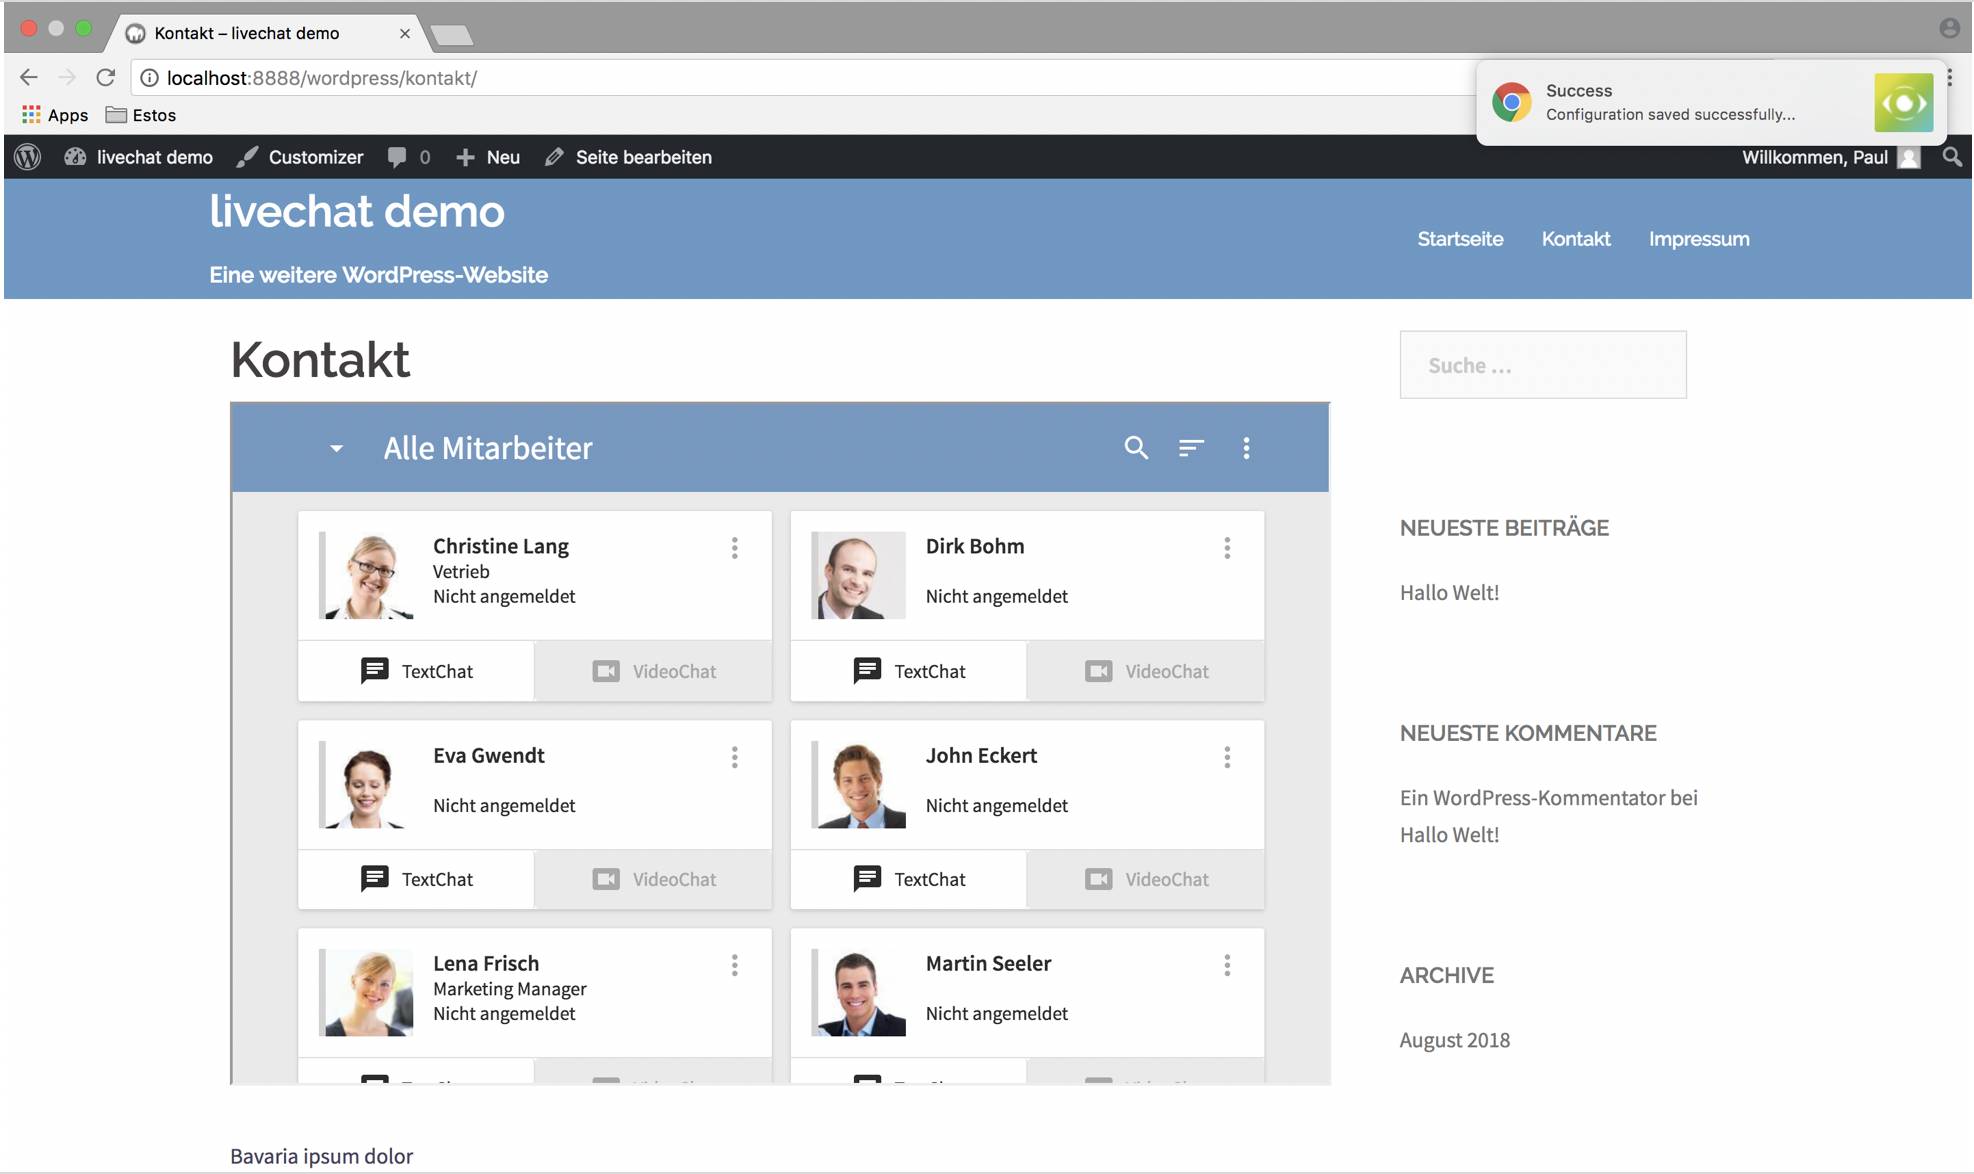
Task: Open Christine Lang's three-dot options menu
Action: tap(734, 548)
